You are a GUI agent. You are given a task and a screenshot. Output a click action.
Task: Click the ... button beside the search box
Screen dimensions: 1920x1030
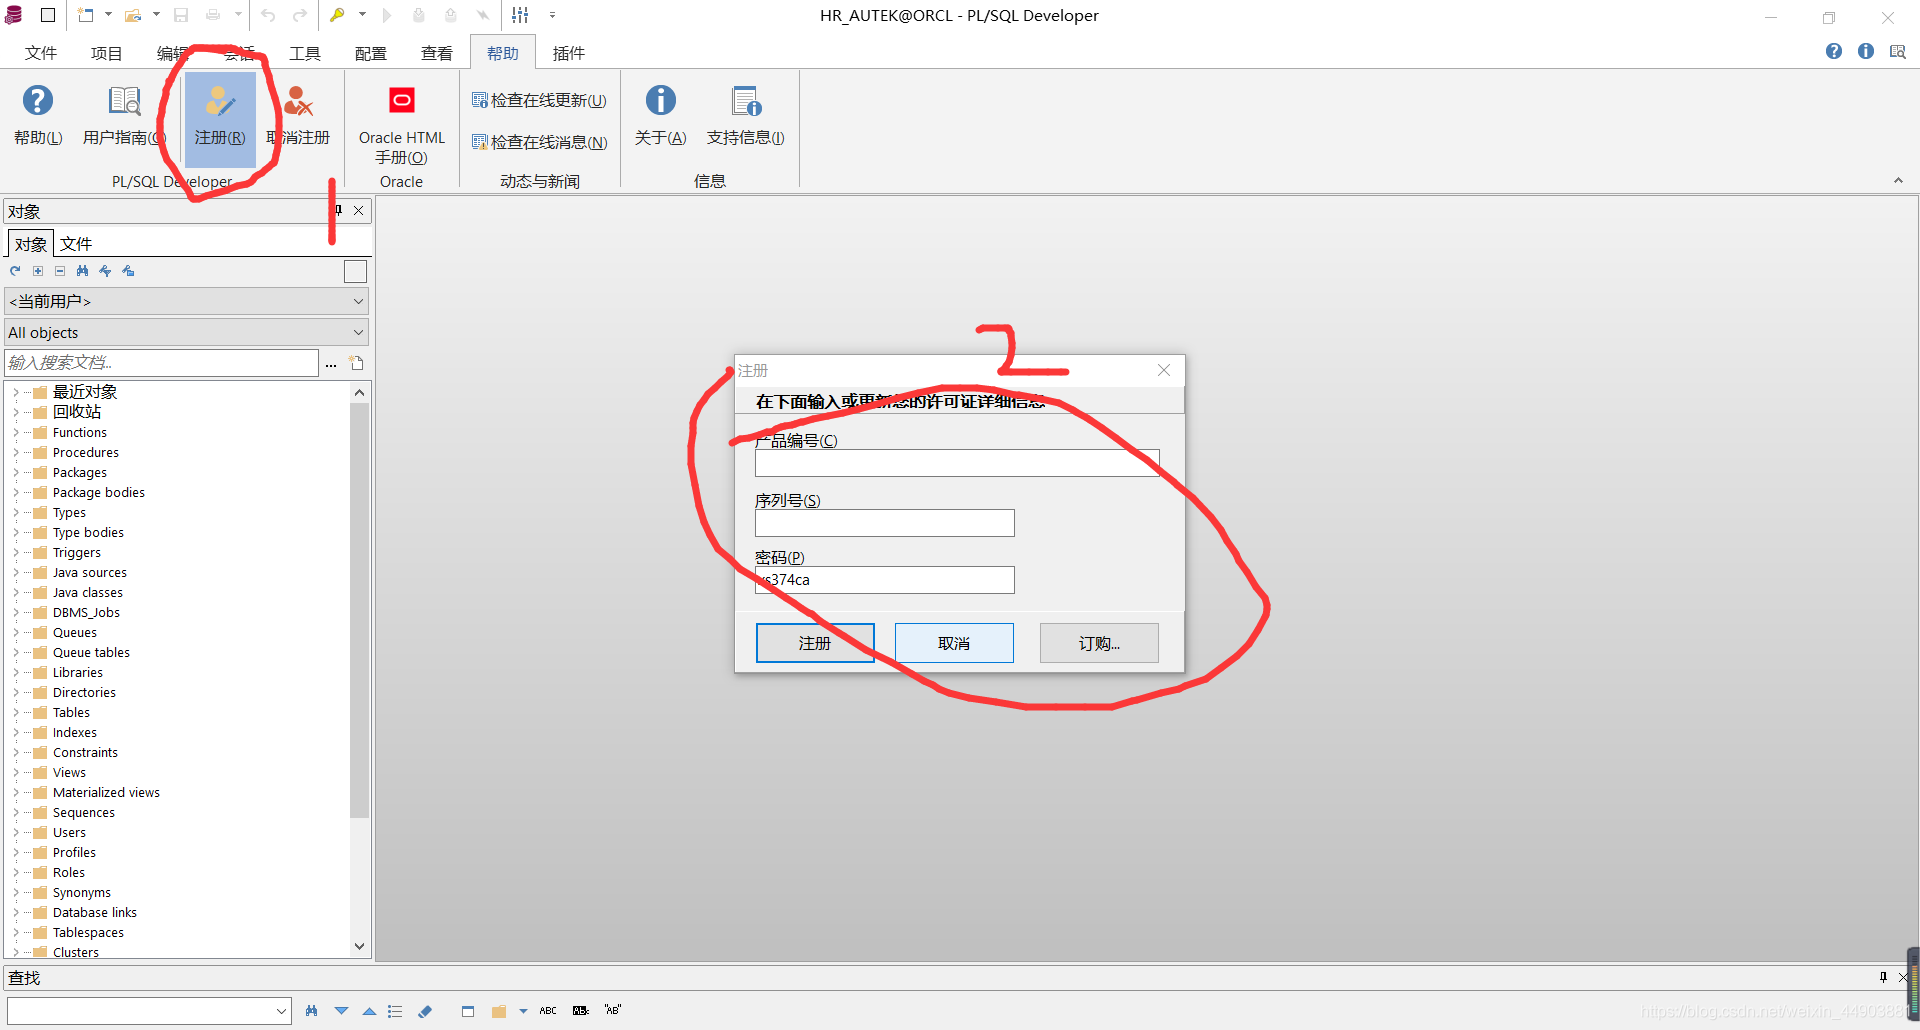[331, 363]
